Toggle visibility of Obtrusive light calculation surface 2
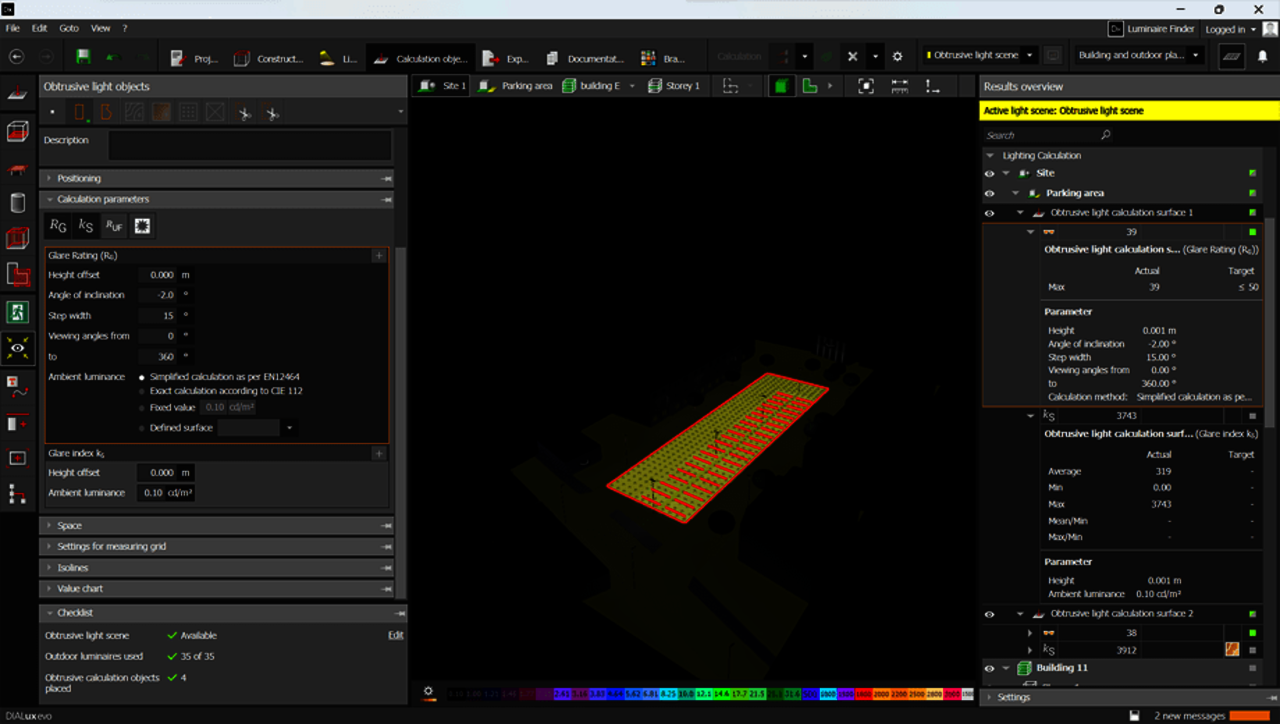The width and height of the screenshot is (1280, 724). pos(989,614)
